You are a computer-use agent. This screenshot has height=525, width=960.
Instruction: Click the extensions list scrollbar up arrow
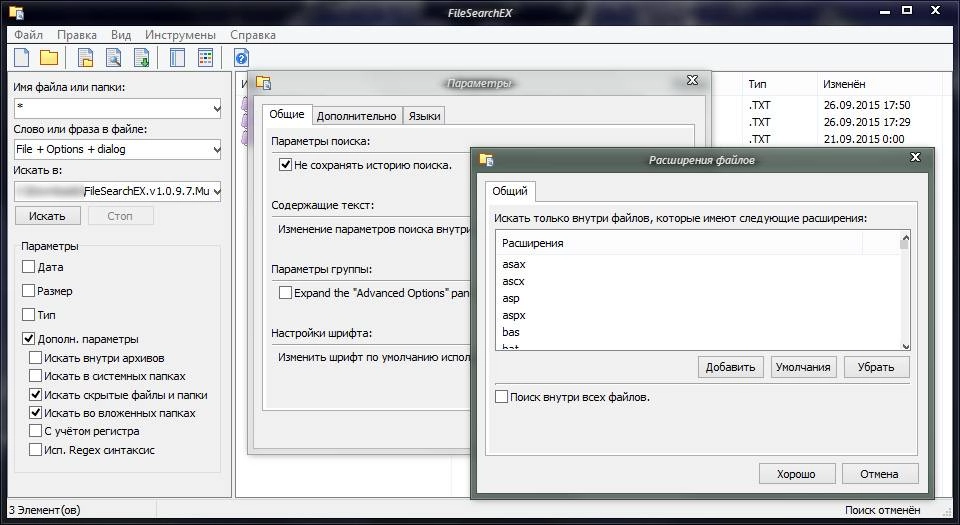click(x=906, y=237)
